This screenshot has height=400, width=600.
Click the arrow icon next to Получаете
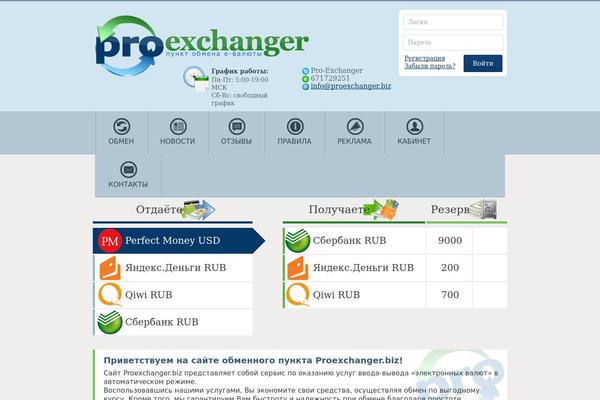pos(381,209)
